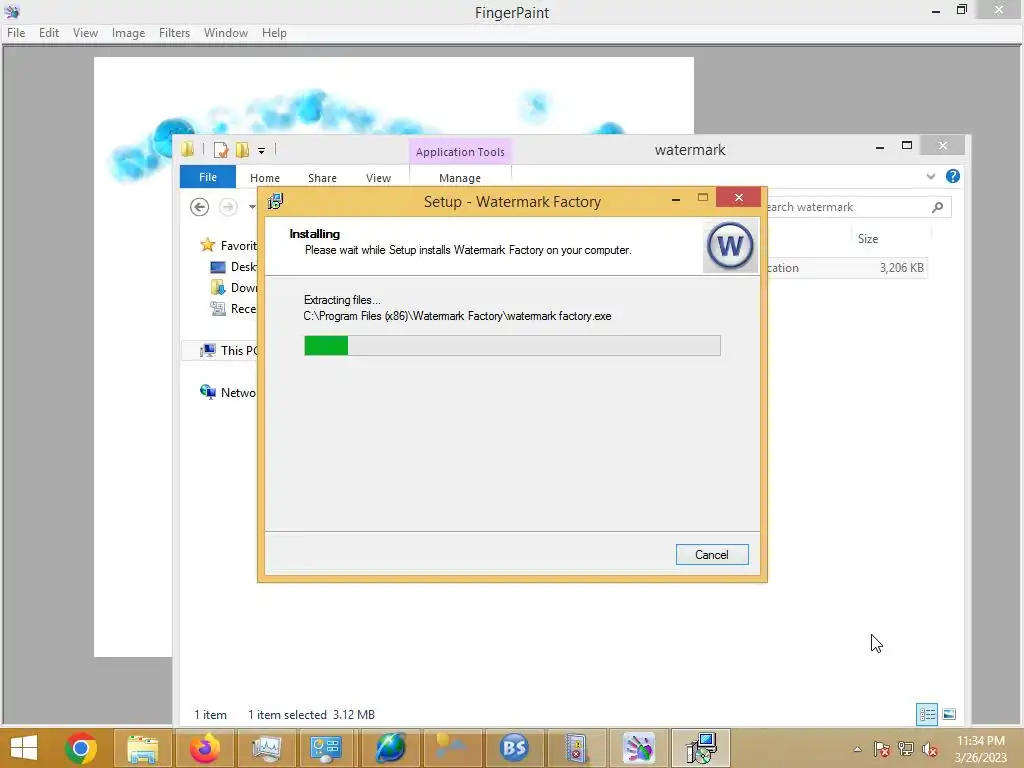Open the Manage tab under Application Tools
The image size is (1024, 768).
point(460,178)
